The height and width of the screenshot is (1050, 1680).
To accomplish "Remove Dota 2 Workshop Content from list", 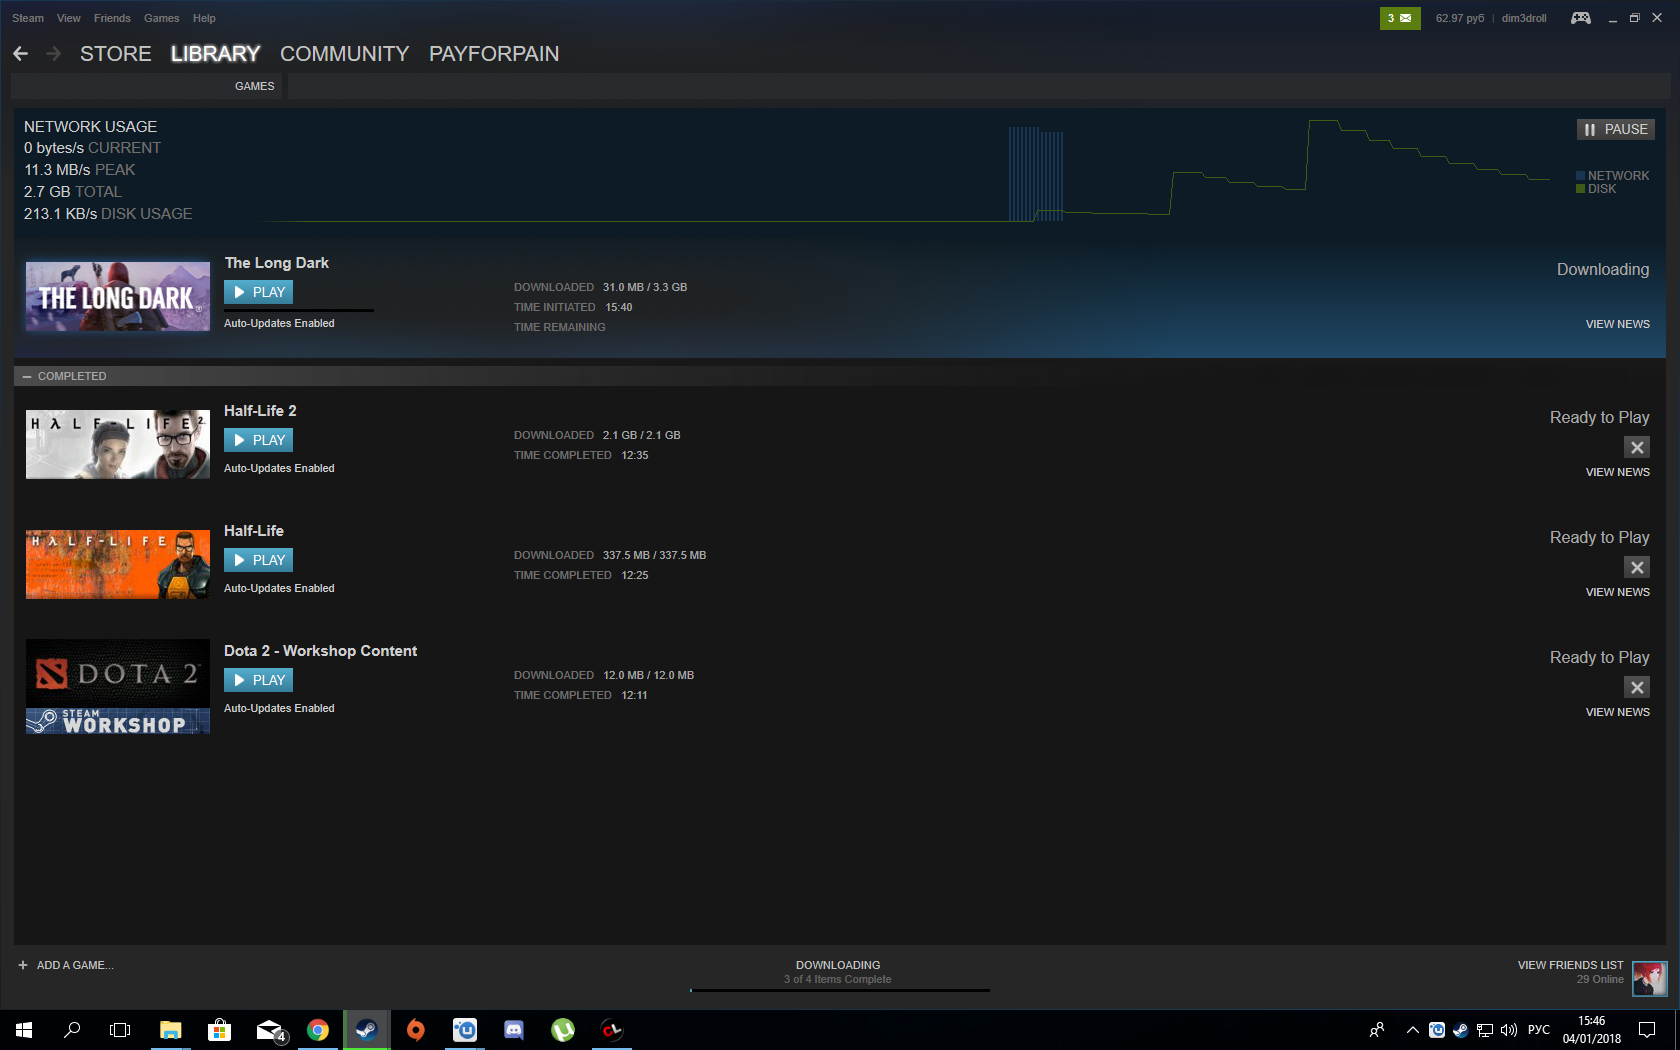I will (1637, 687).
